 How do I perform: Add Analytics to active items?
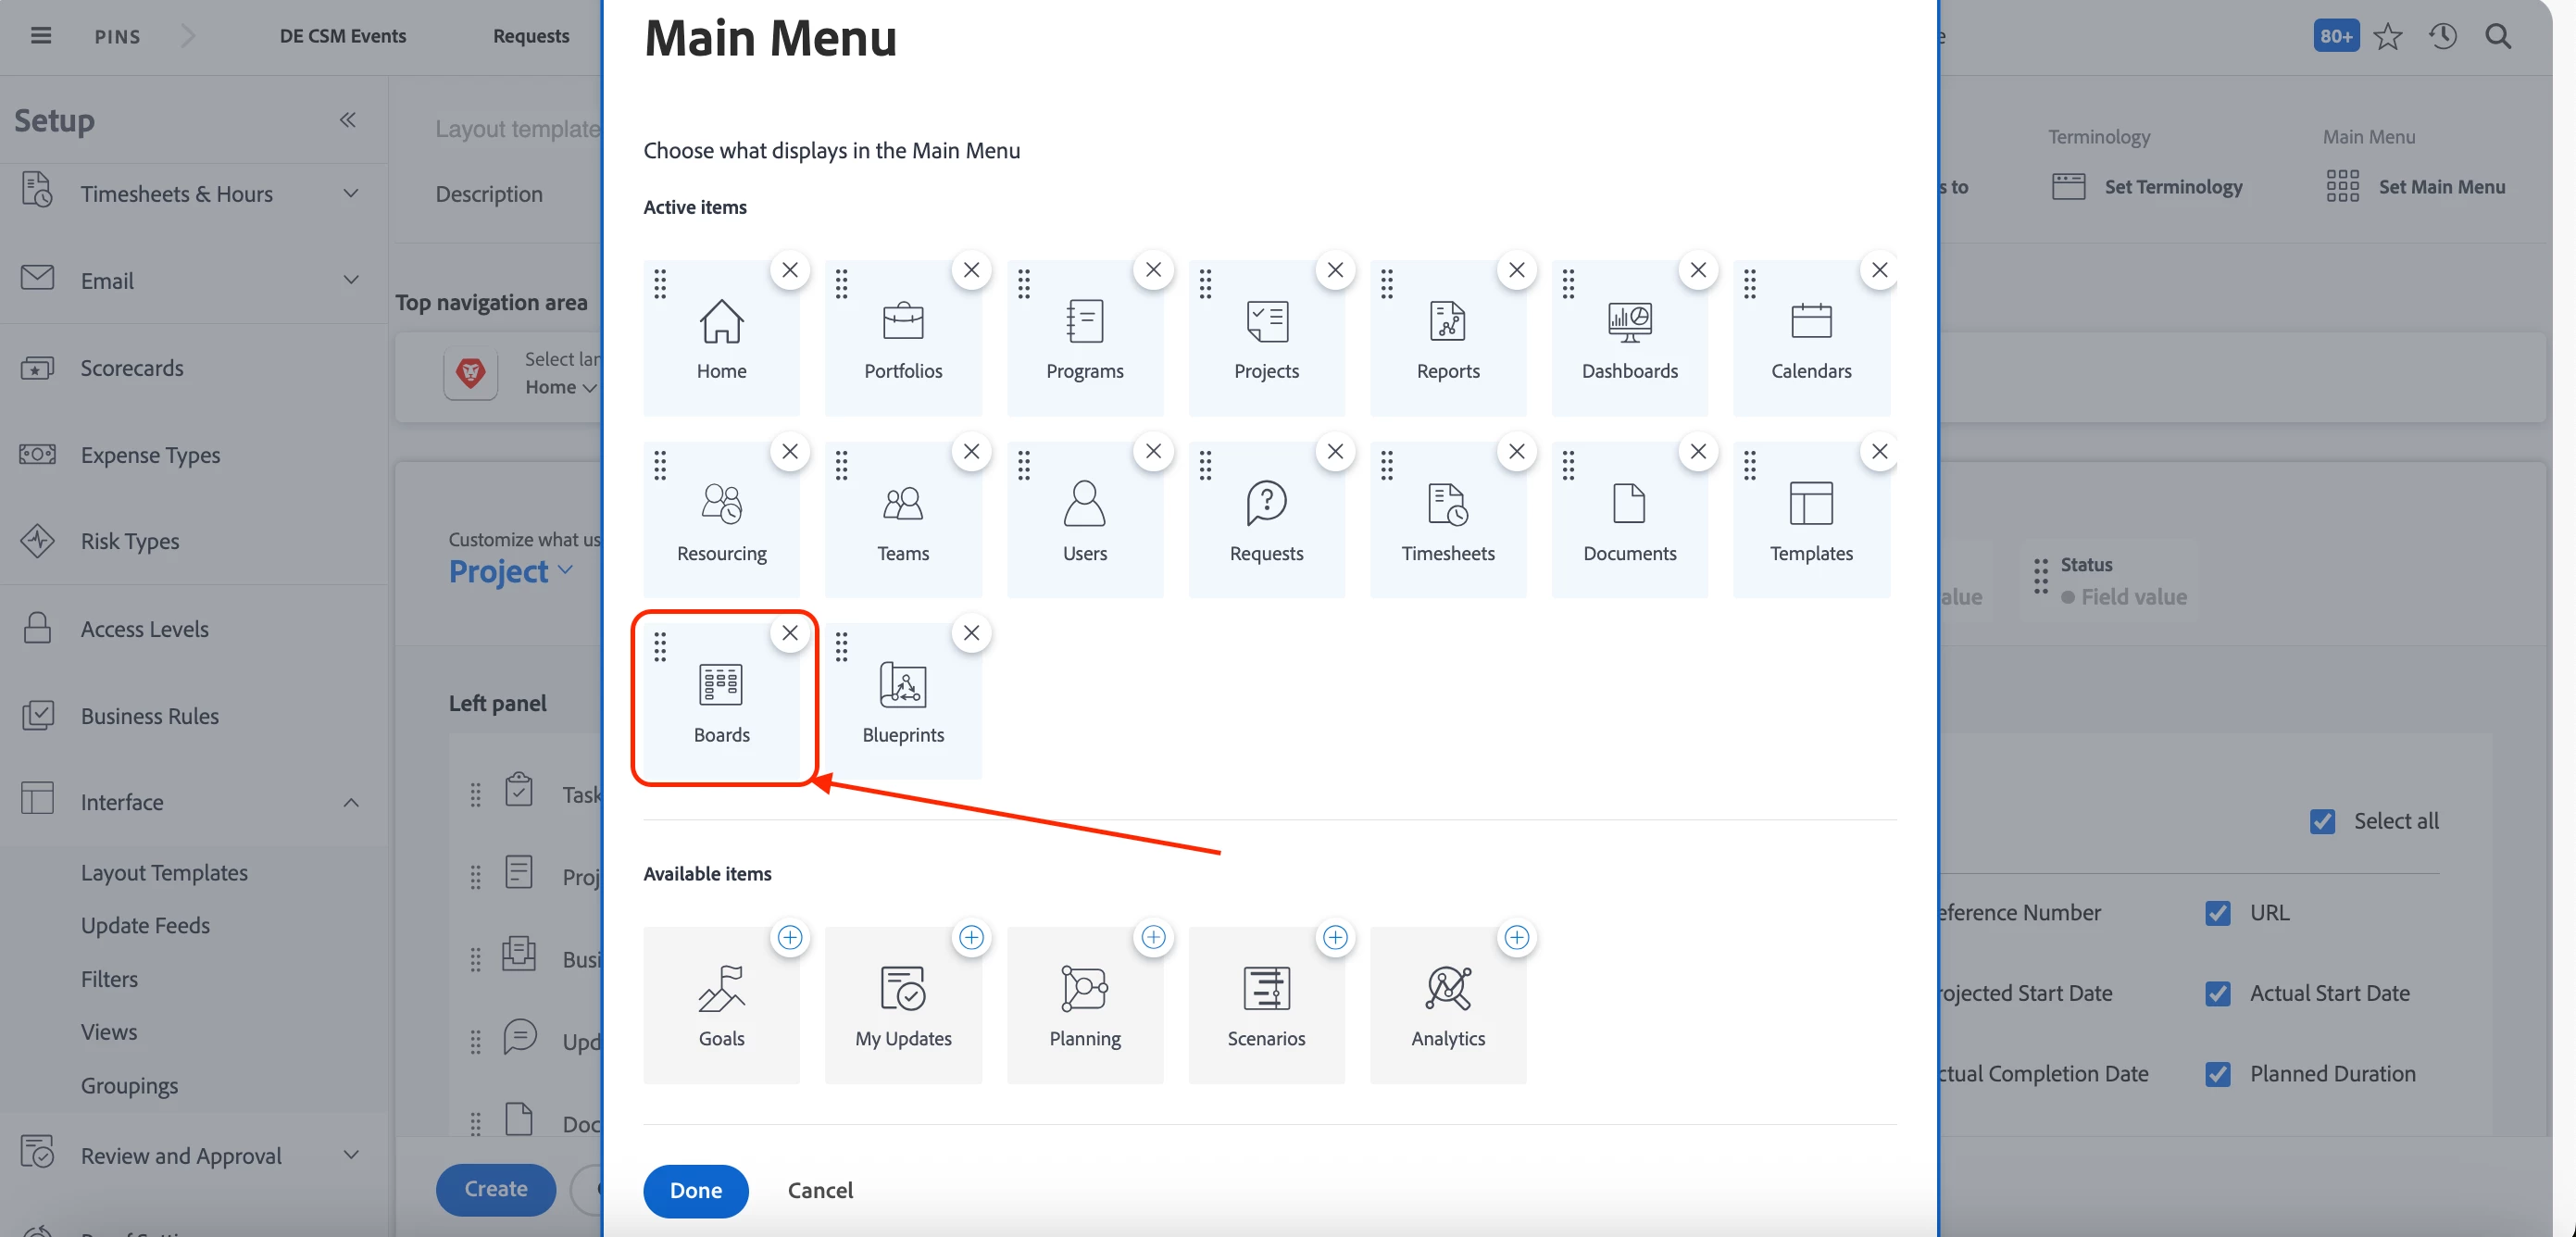click(1516, 937)
